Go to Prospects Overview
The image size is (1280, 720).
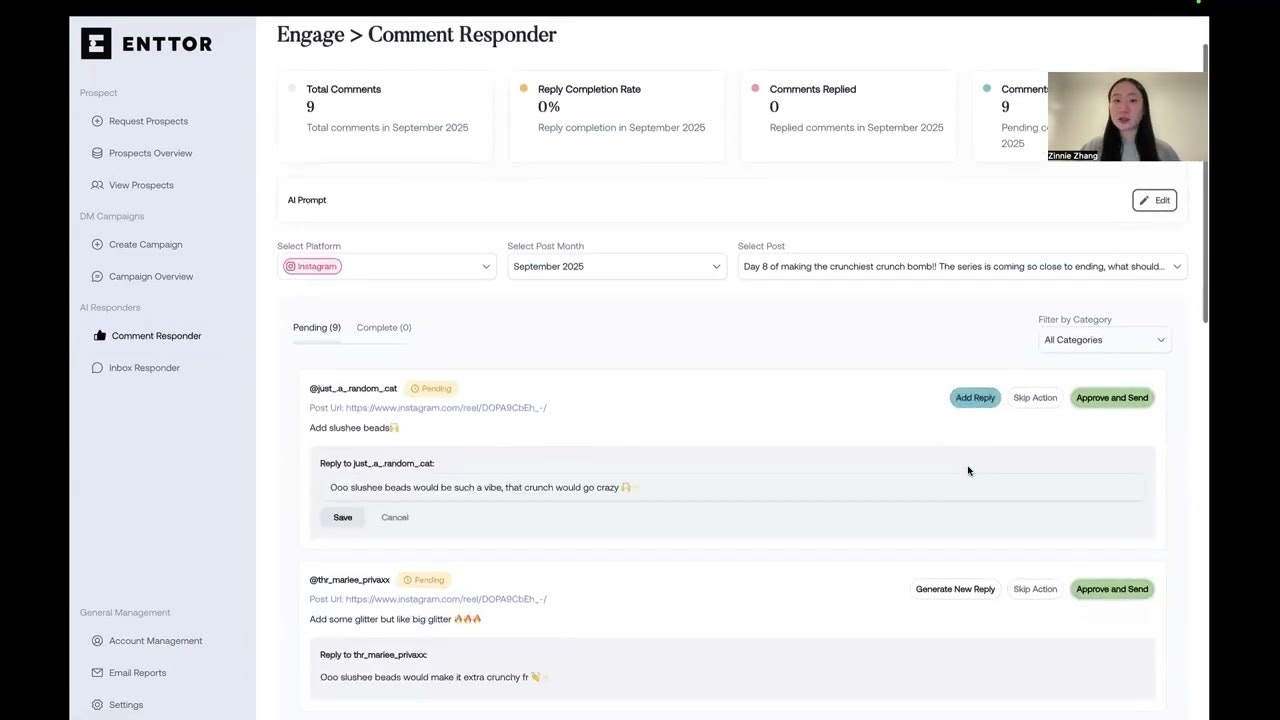tap(150, 153)
